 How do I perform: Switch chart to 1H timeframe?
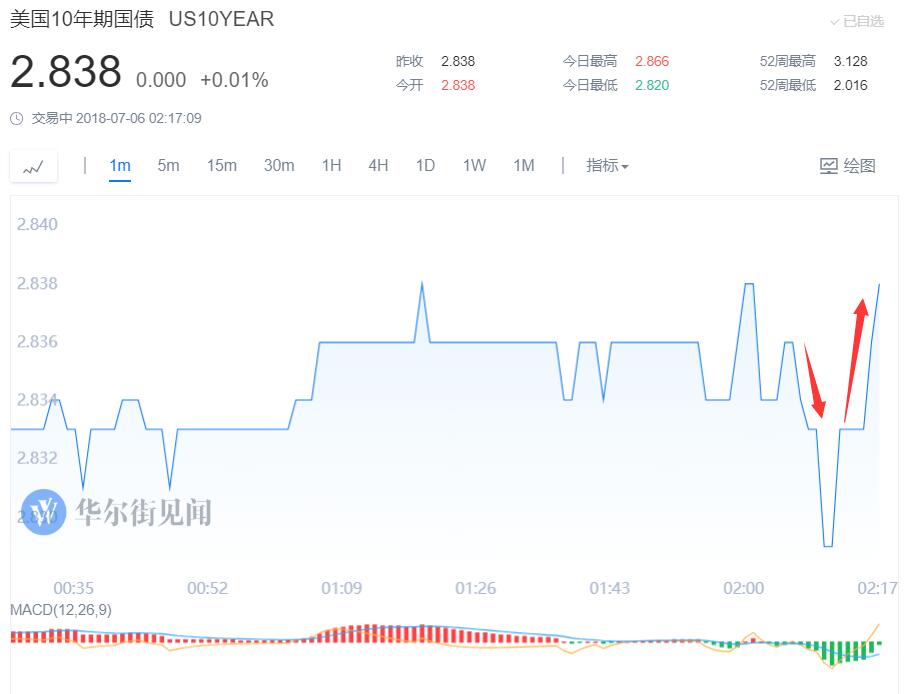click(x=332, y=166)
